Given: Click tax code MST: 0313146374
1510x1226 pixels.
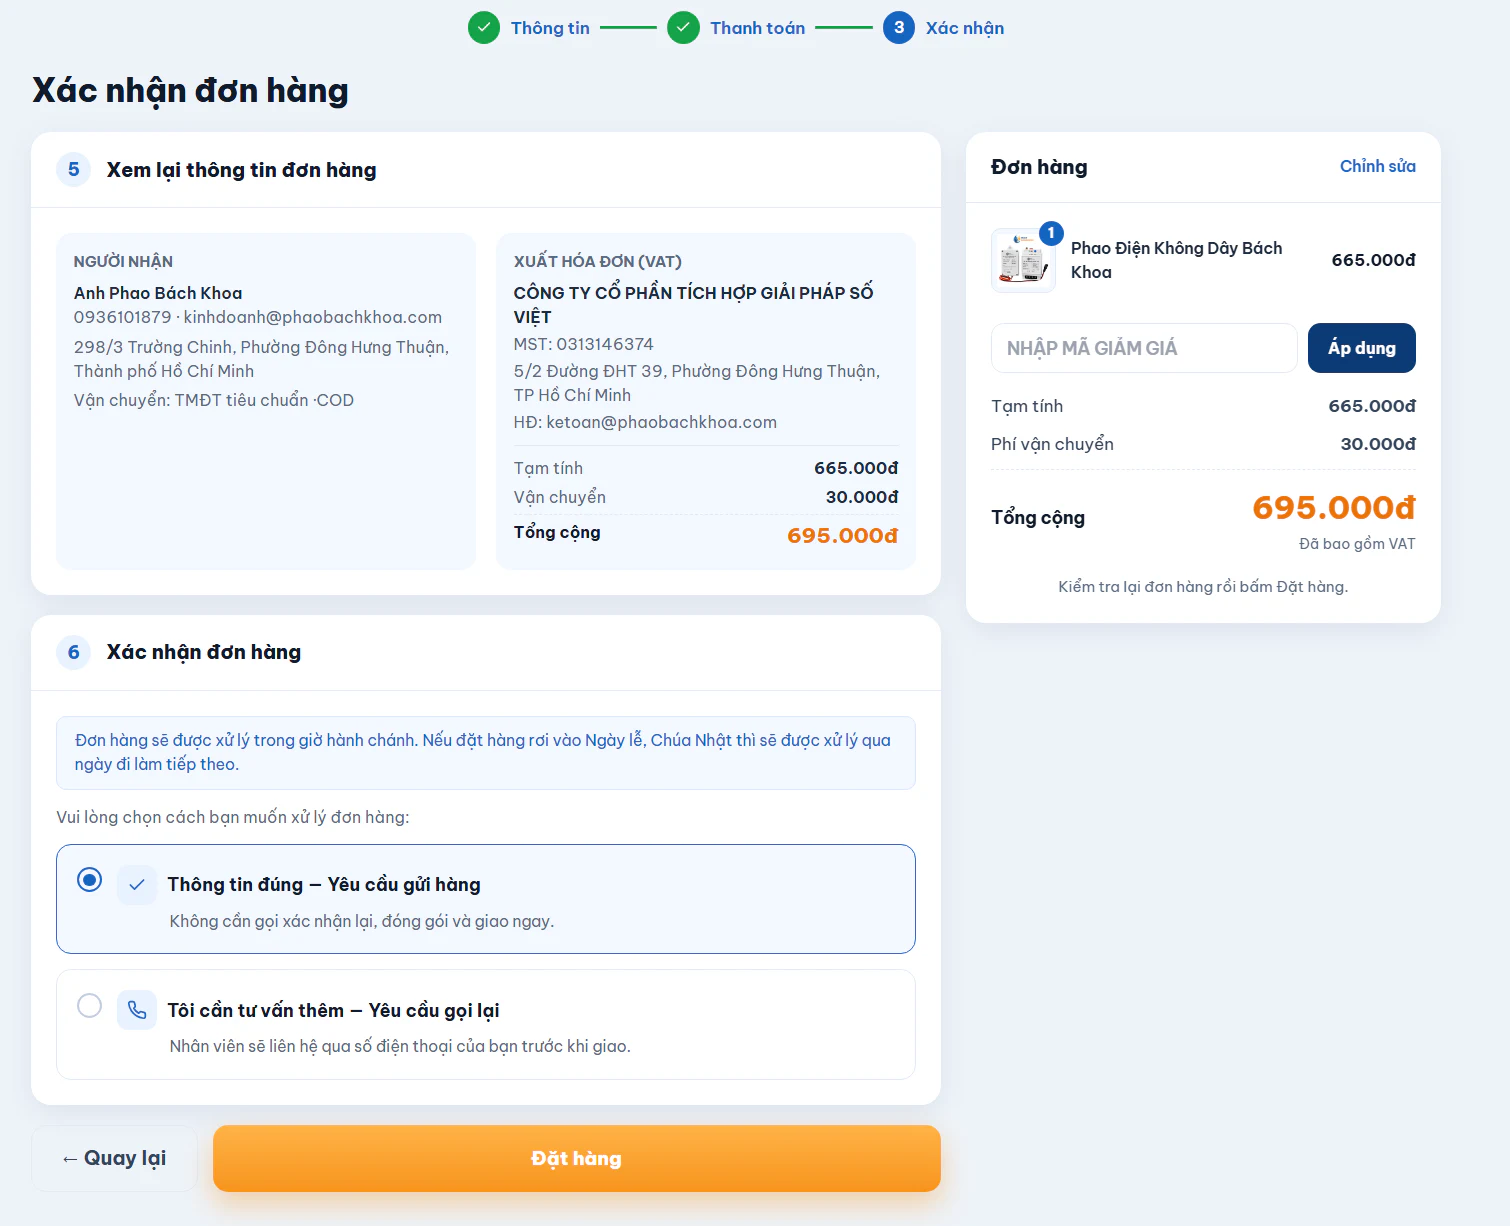Looking at the screenshot, I should [x=584, y=344].
